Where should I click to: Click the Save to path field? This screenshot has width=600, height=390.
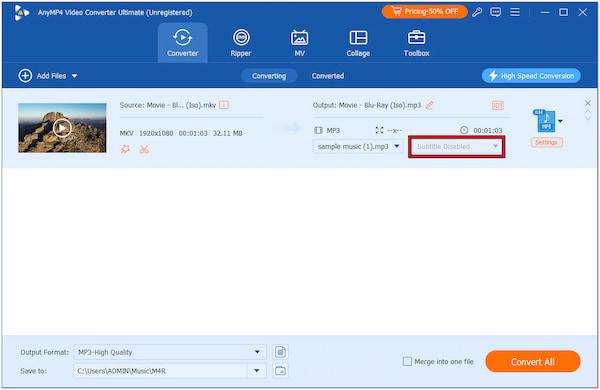point(160,370)
